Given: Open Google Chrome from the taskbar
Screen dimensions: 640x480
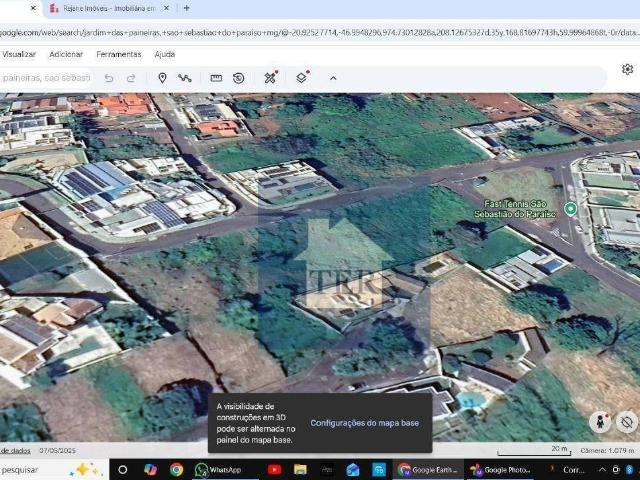Looking at the screenshot, I should (176, 470).
